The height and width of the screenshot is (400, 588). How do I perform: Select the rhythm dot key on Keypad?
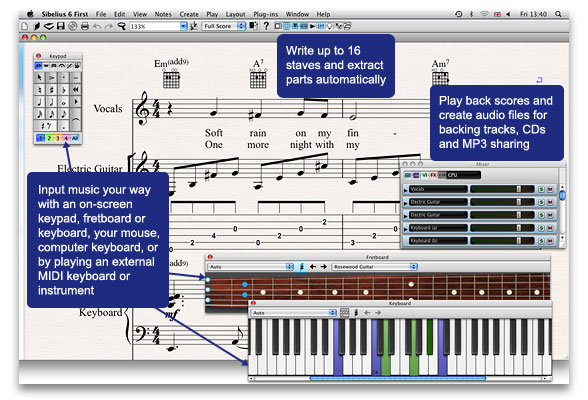coord(64,125)
